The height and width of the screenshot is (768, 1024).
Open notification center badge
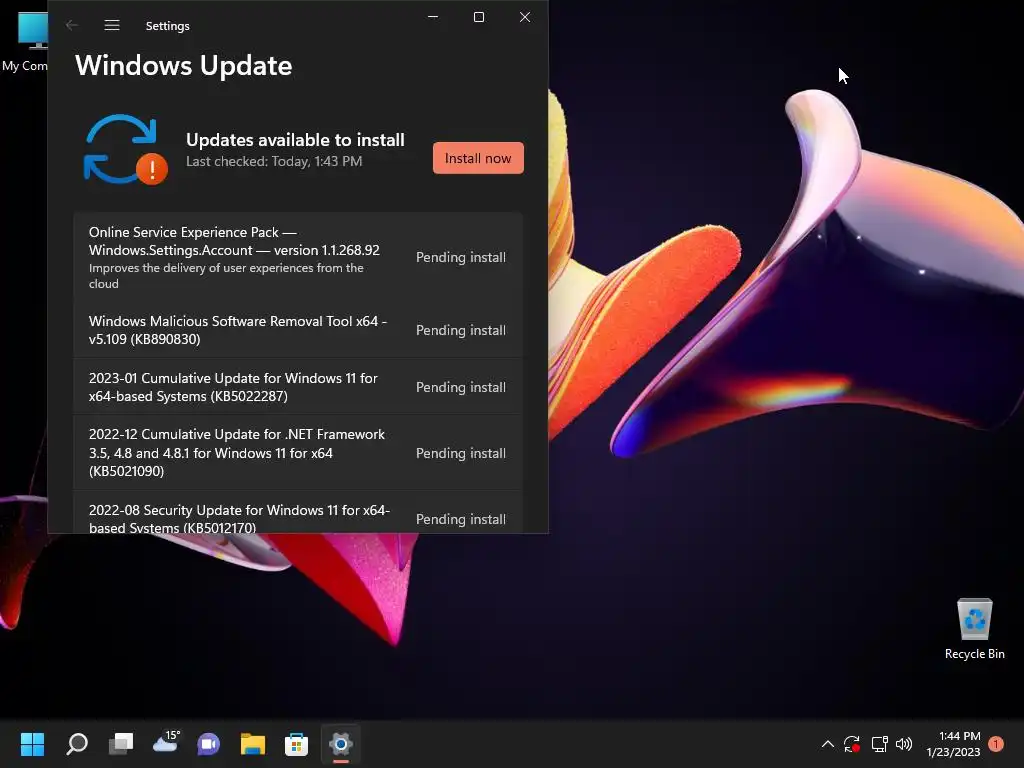click(996, 744)
